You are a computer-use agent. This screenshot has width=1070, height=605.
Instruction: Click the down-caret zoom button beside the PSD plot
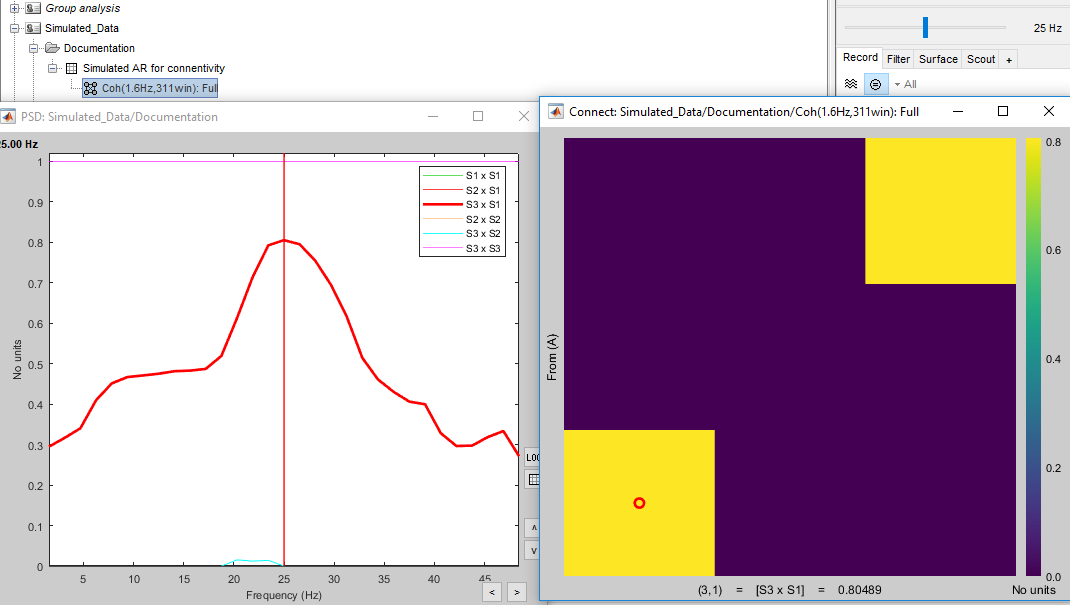click(x=533, y=550)
